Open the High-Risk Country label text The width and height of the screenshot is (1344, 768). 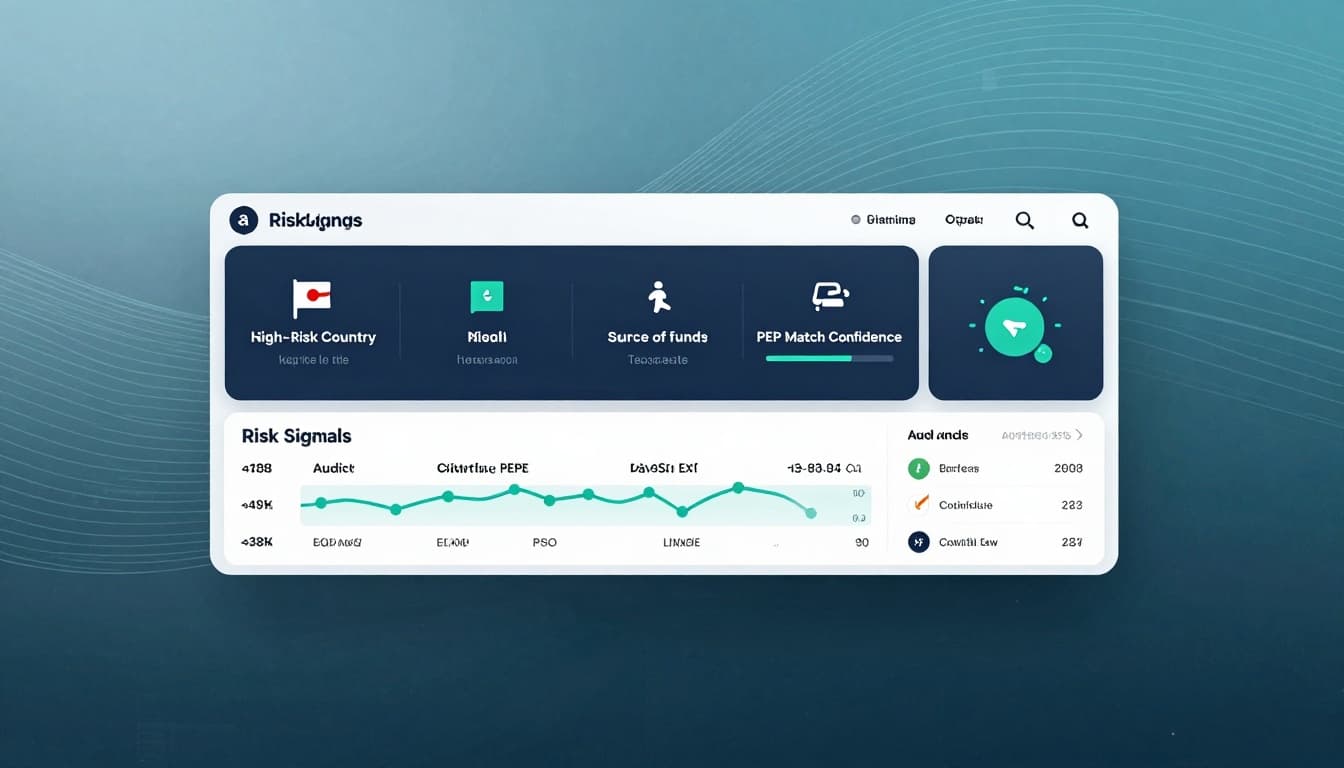(x=313, y=337)
